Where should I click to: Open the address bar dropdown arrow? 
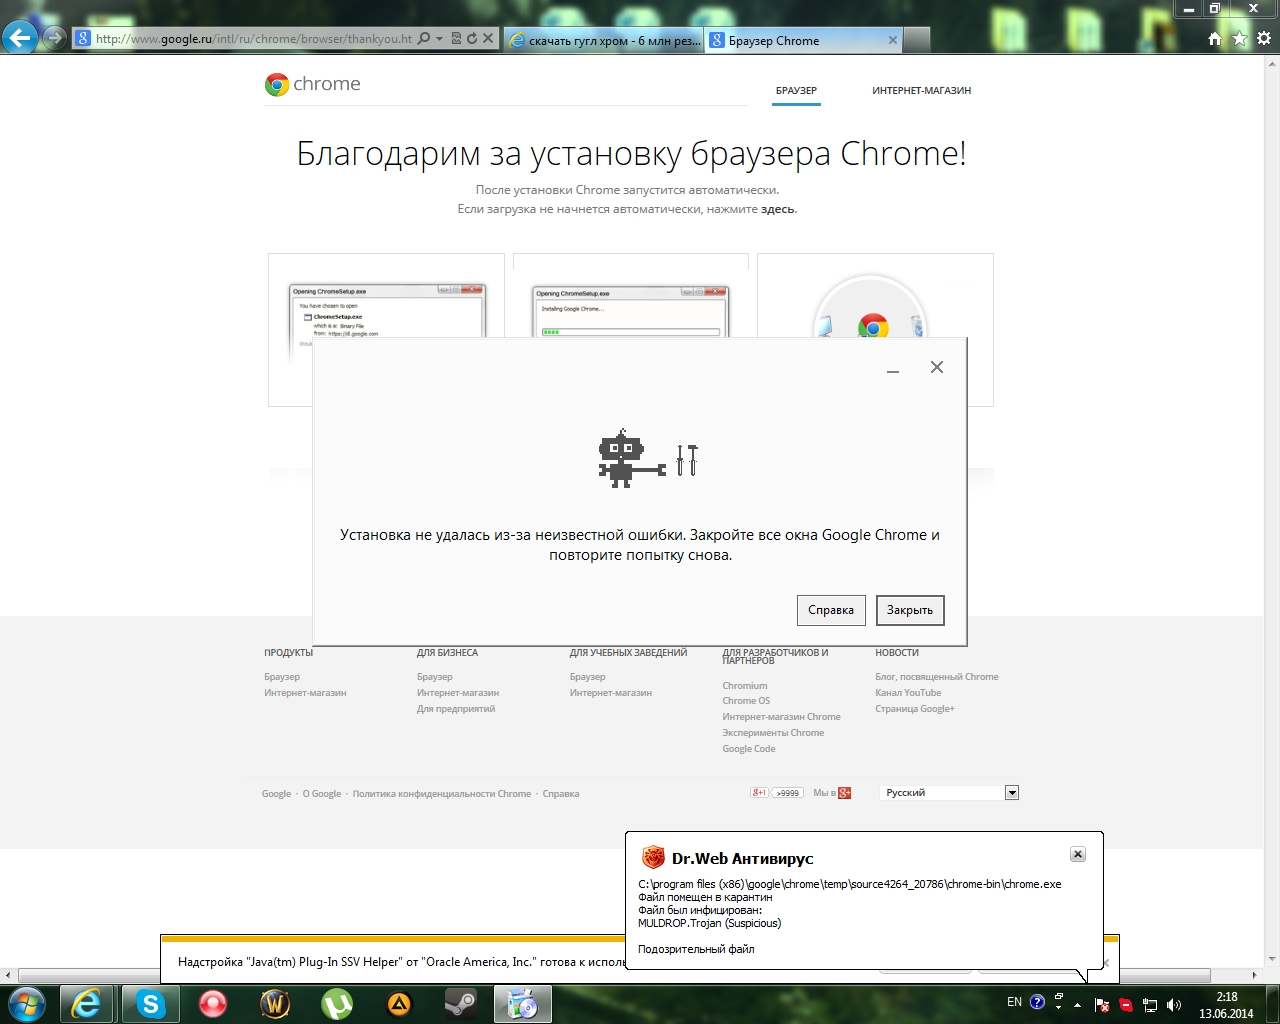tap(440, 39)
